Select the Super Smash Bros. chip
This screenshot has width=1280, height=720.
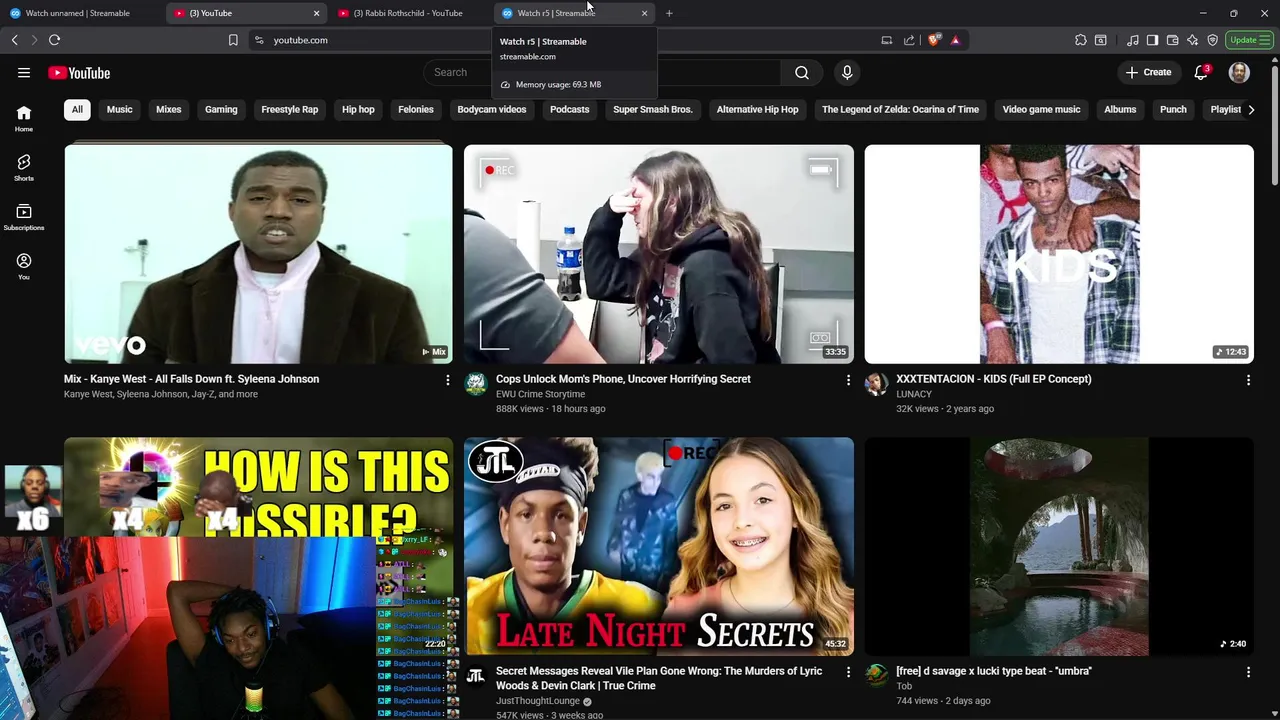(653, 109)
